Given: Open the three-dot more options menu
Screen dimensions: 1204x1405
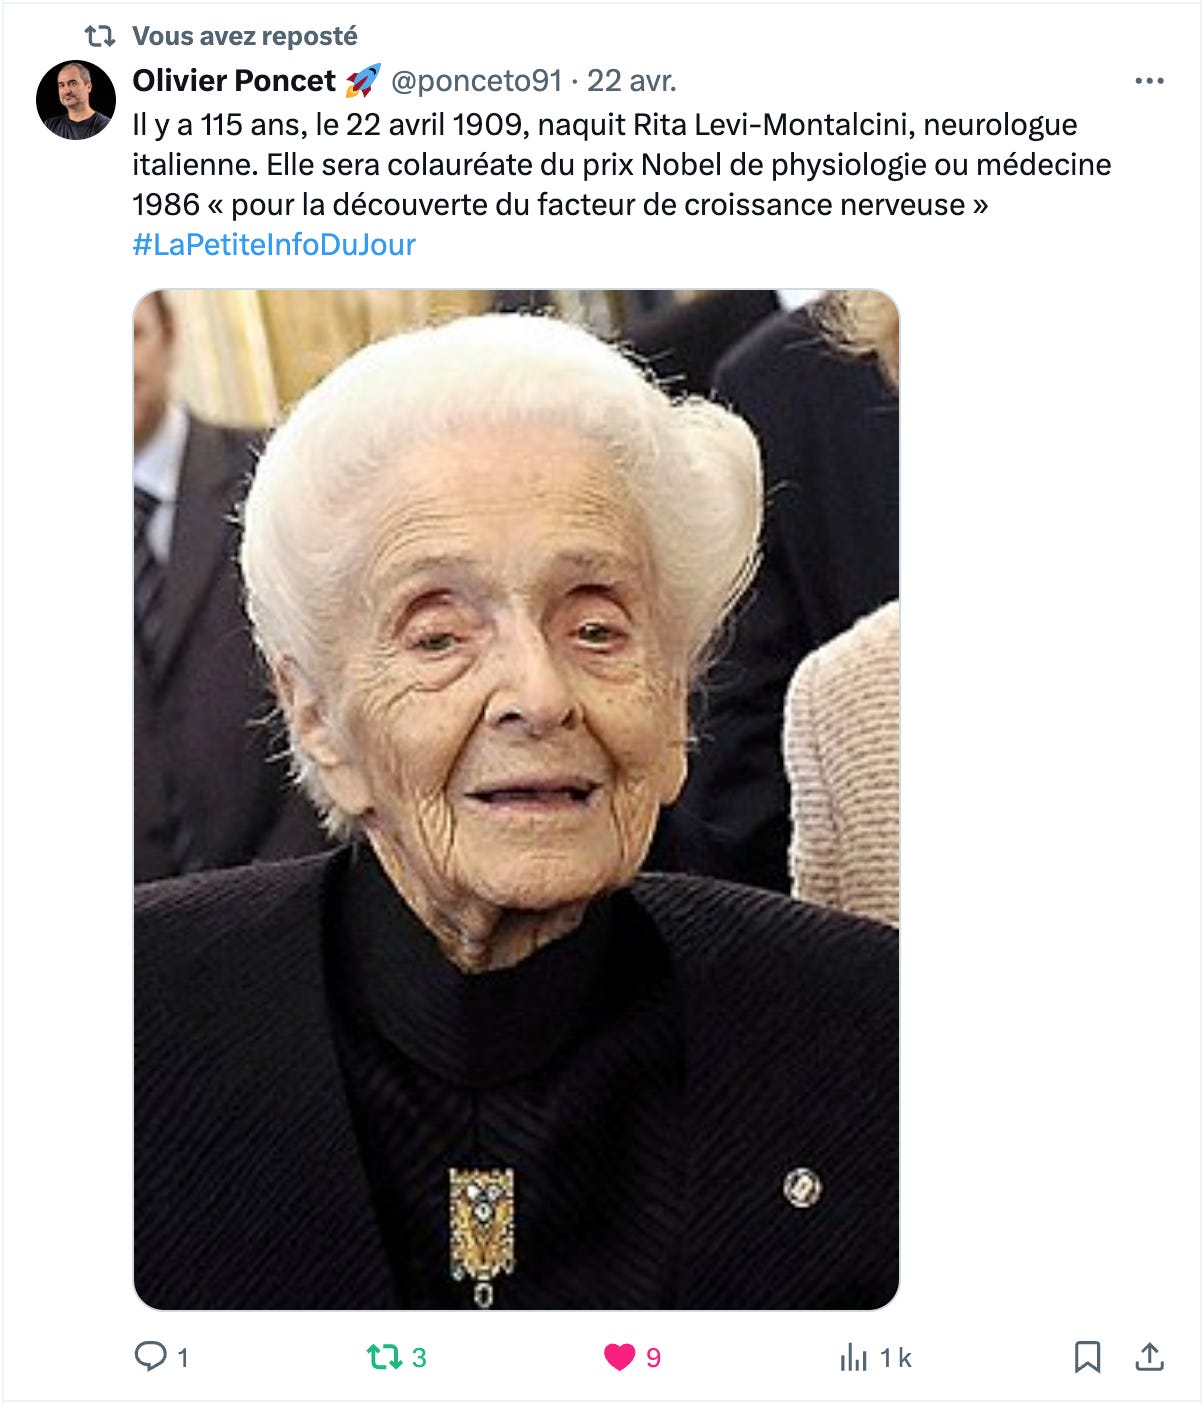Looking at the screenshot, I should click(1150, 81).
